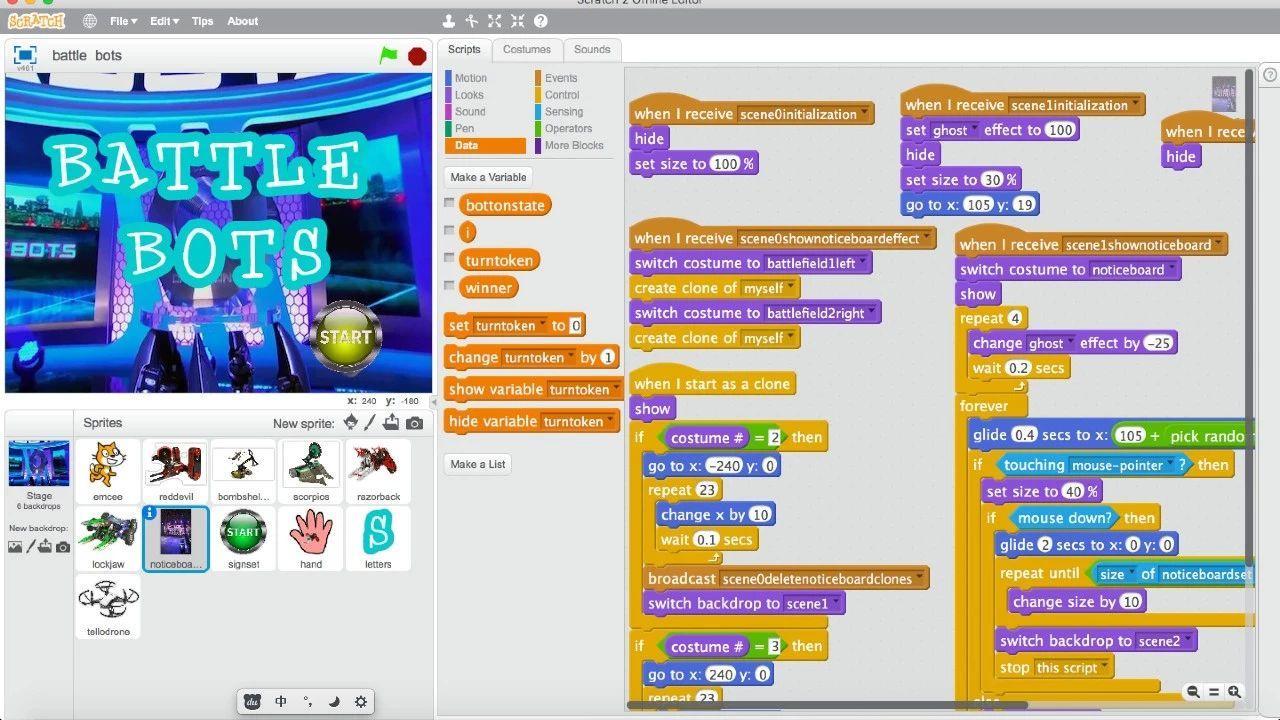Image resolution: width=1280 pixels, height=720 pixels.
Task: Select the Grow sprite tool
Action: tap(495, 21)
